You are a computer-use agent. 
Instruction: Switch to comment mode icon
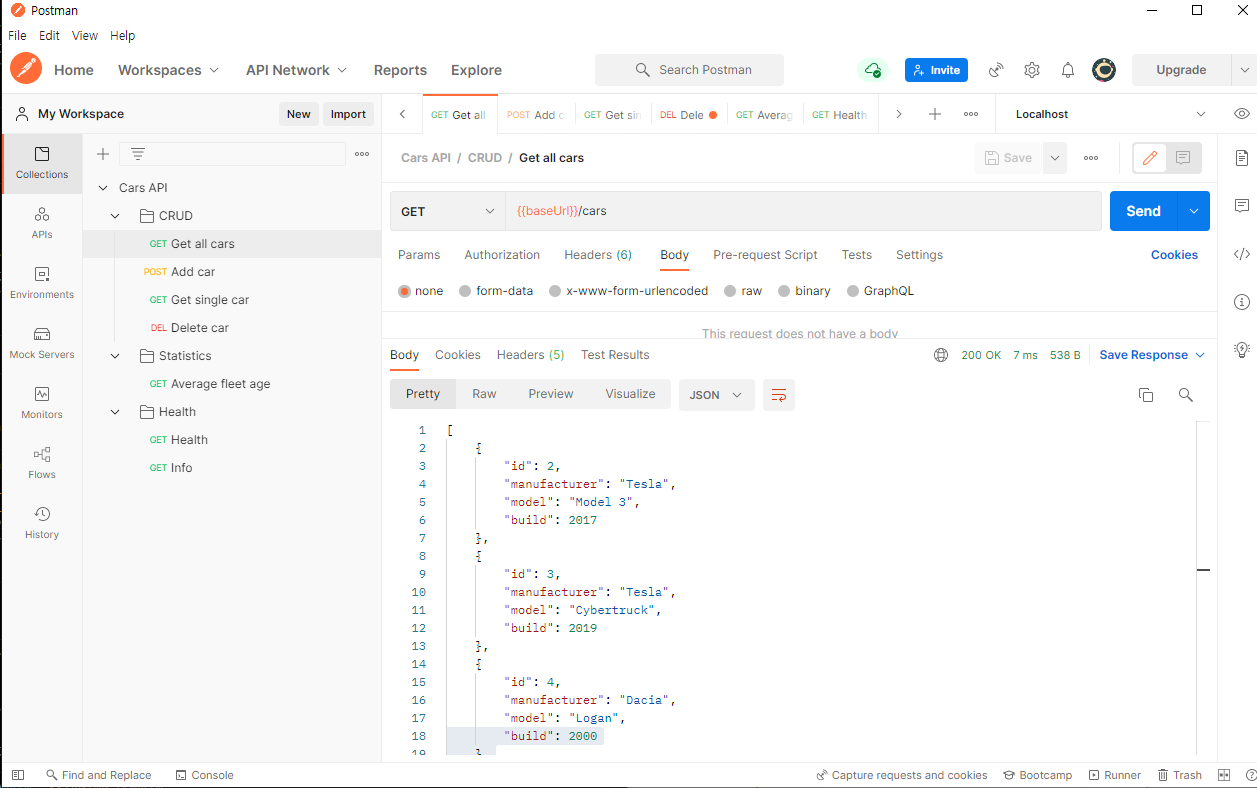click(1183, 158)
